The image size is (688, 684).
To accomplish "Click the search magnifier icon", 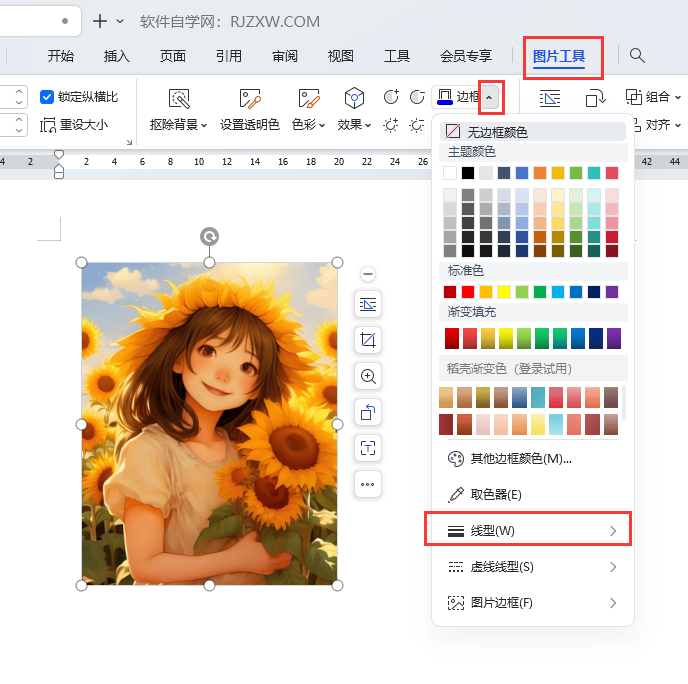I will click(x=637, y=55).
